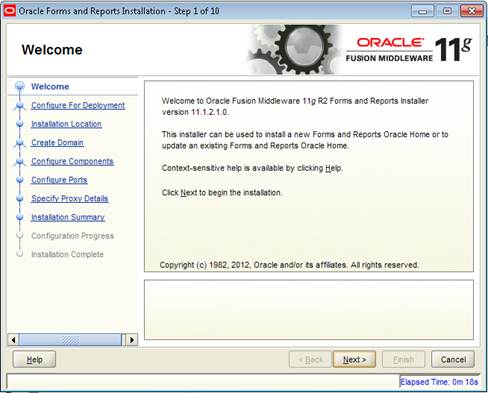
Task: Click the empty message pane below welcome text
Action: (x=309, y=310)
